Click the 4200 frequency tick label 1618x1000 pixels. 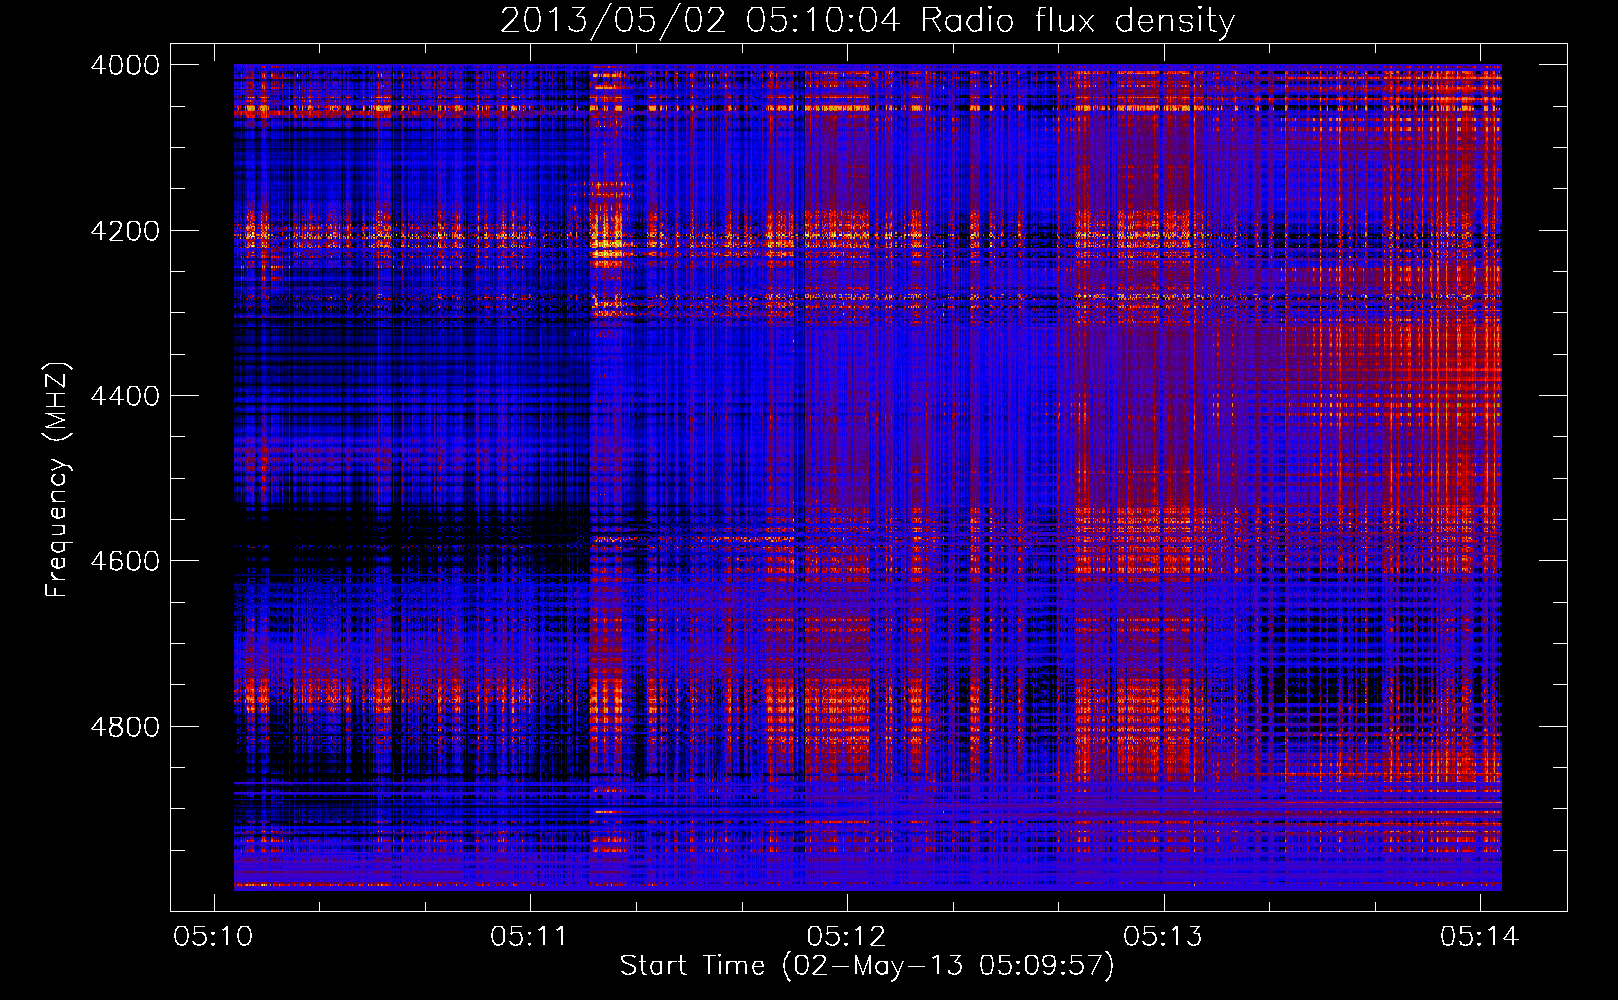(125, 231)
